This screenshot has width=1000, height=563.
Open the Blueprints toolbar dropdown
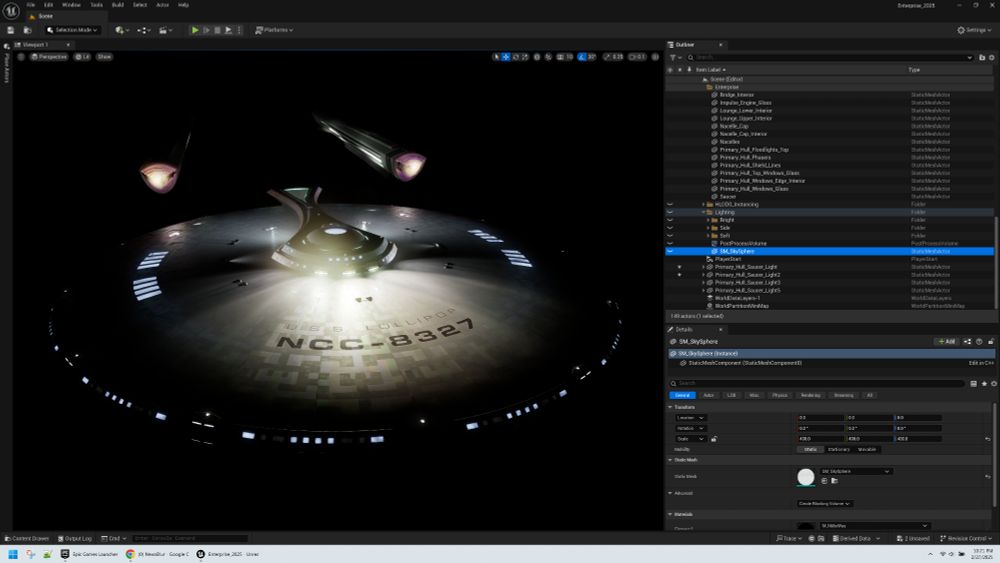[x=143, y=30]
